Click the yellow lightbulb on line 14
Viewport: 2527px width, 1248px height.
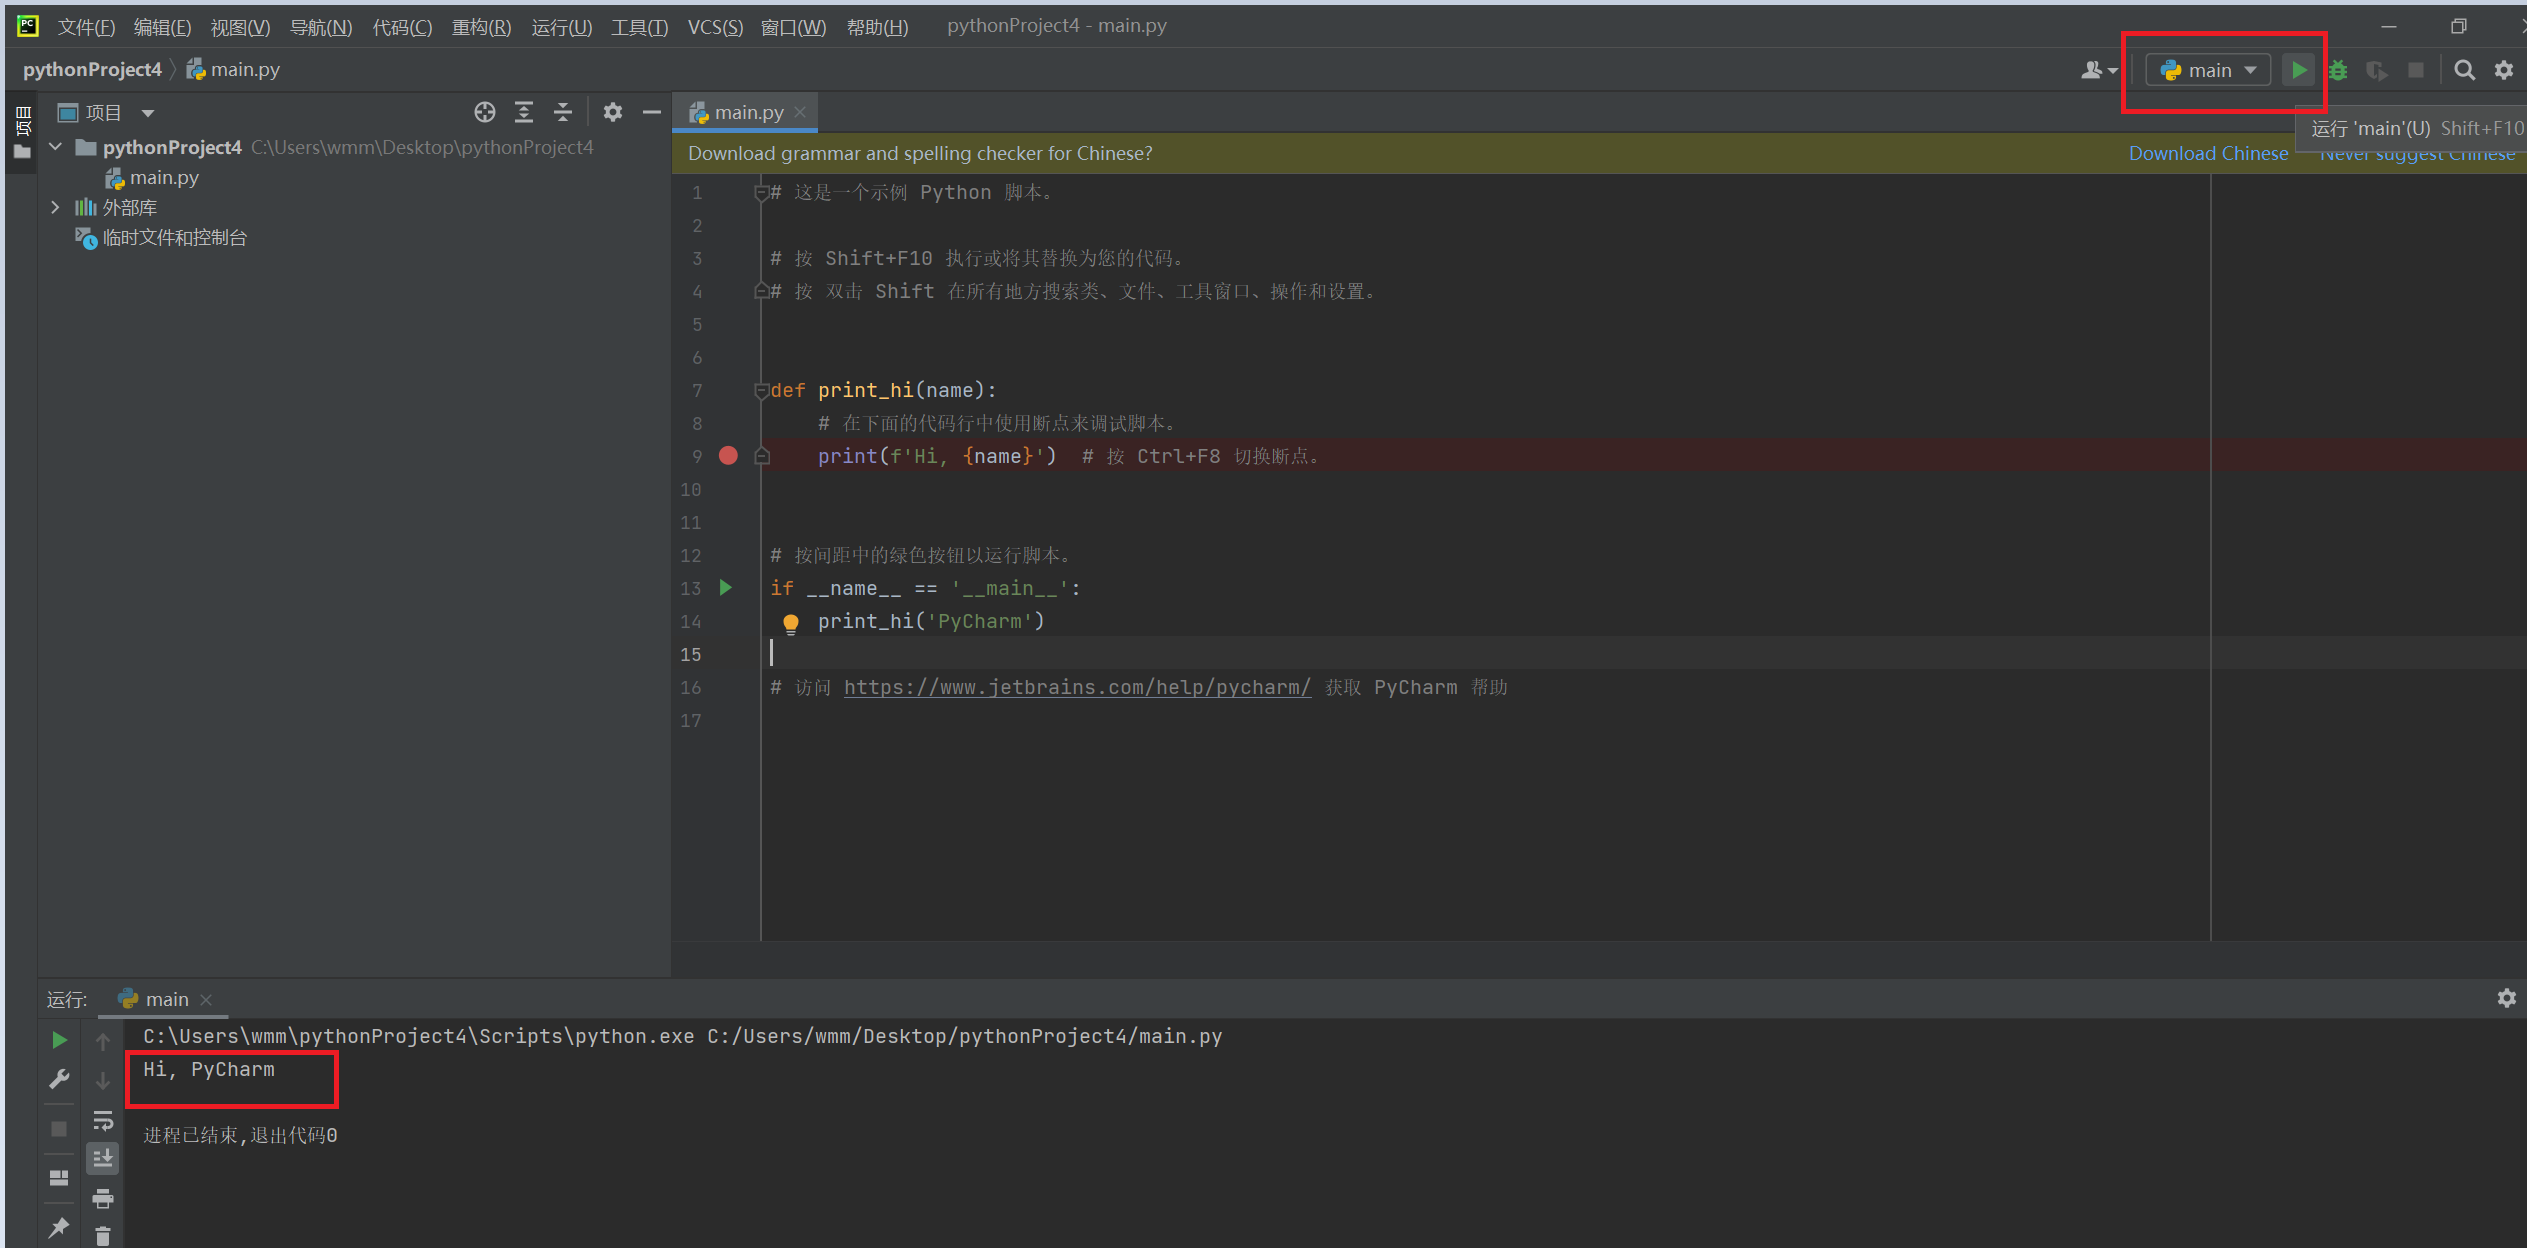791,623
